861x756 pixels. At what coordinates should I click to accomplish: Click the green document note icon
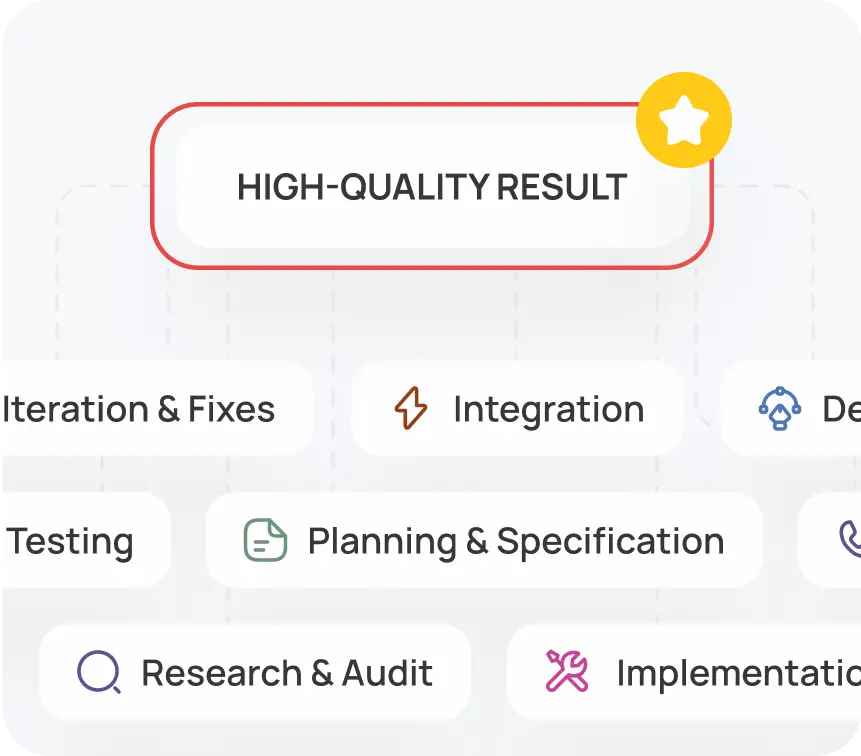265,540
